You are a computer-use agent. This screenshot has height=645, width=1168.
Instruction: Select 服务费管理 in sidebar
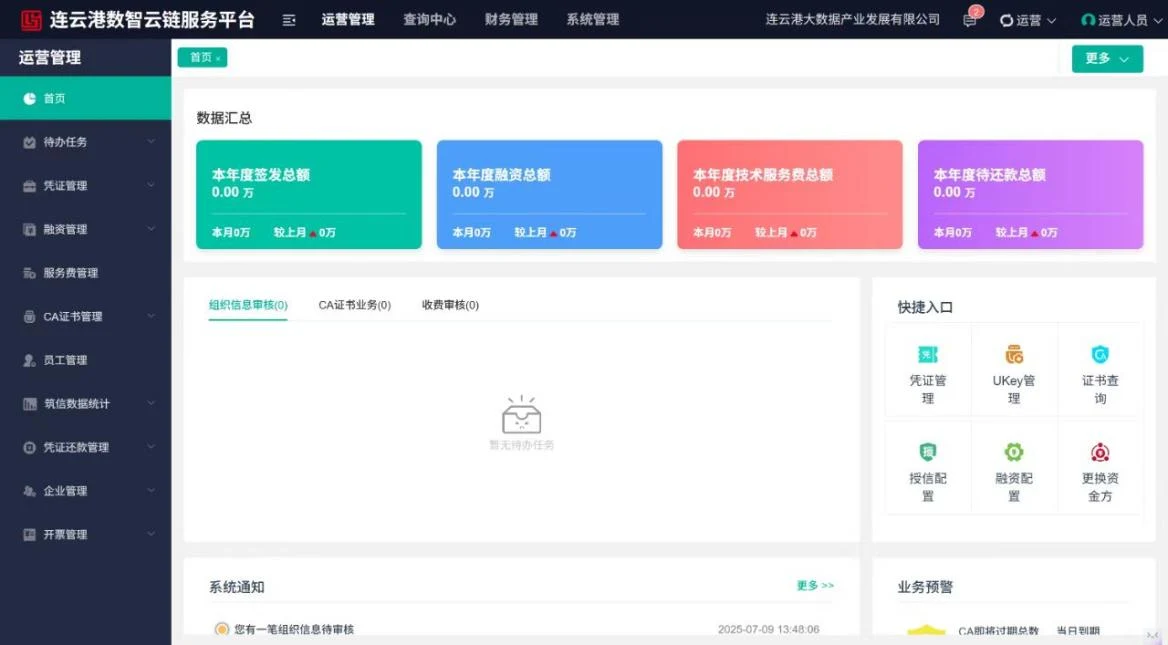[x=86, y=273]
